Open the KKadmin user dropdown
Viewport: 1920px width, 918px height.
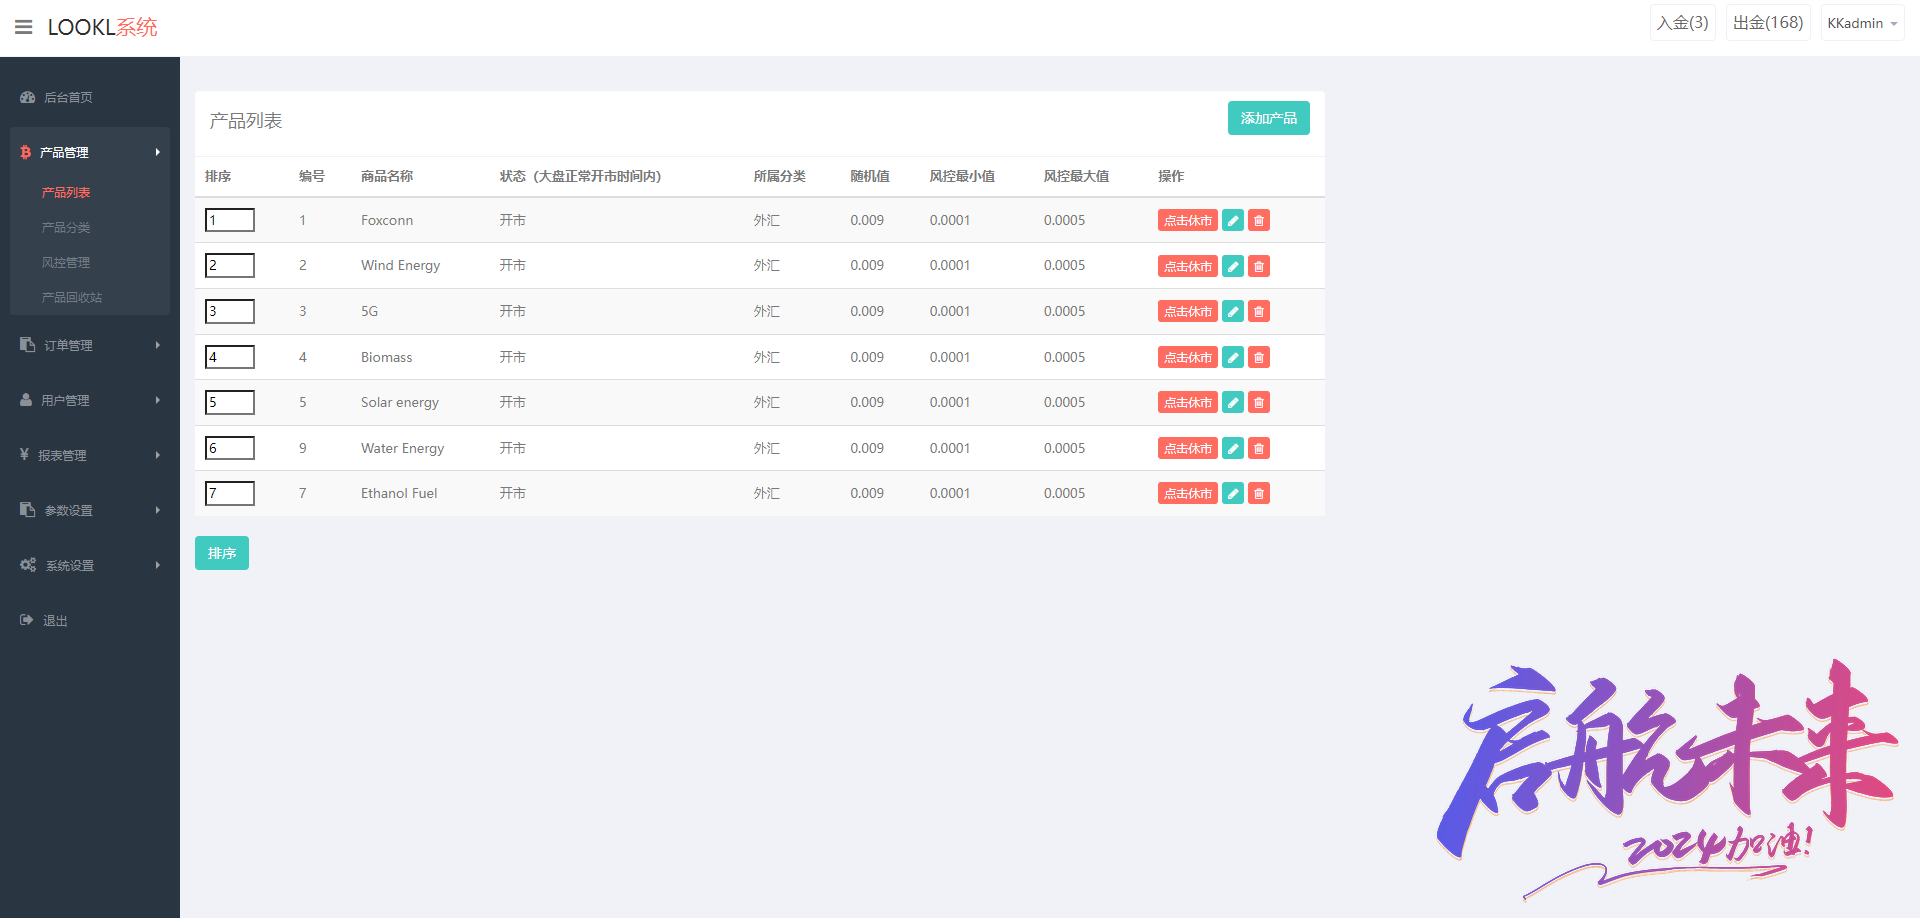click(x=1862, y=23)
